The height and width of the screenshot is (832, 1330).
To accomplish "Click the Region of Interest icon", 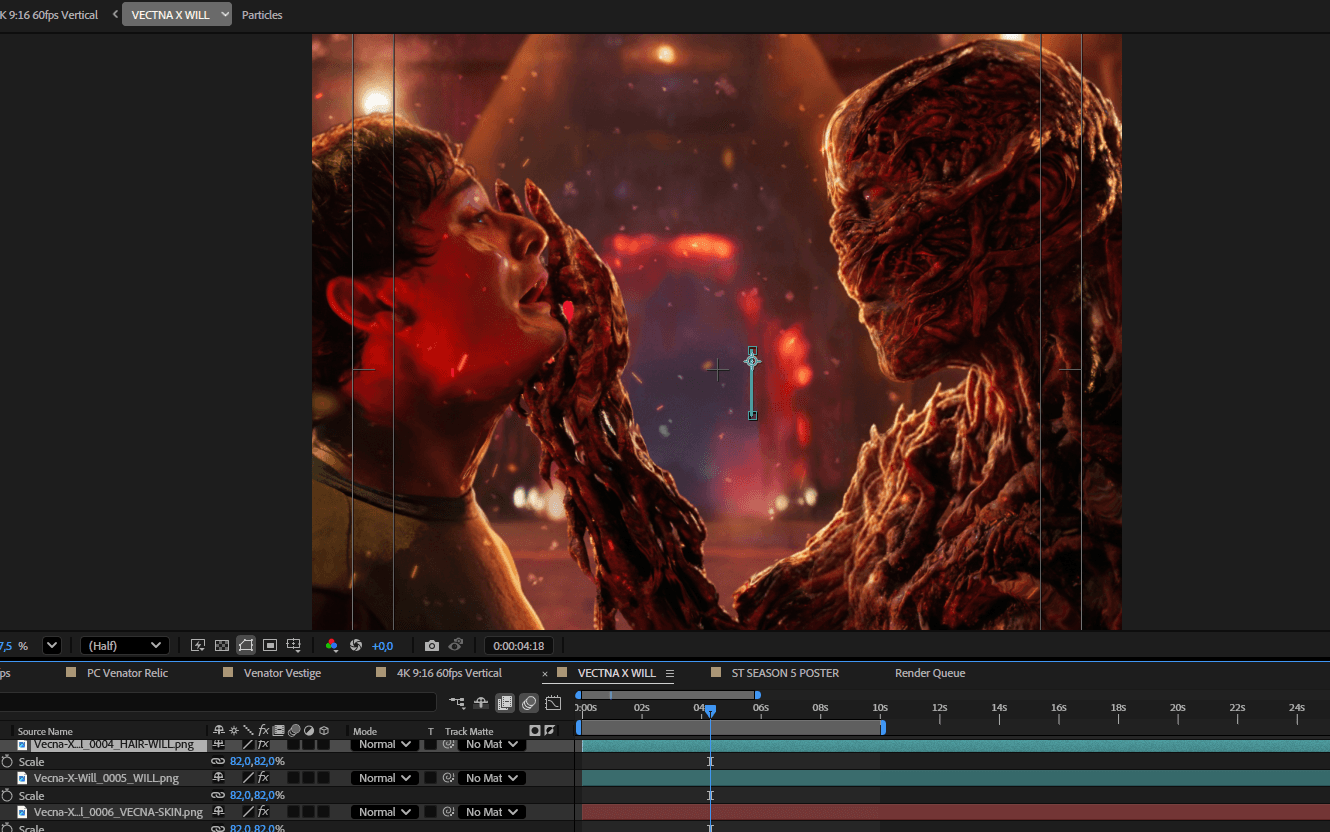I will point(270,646).
